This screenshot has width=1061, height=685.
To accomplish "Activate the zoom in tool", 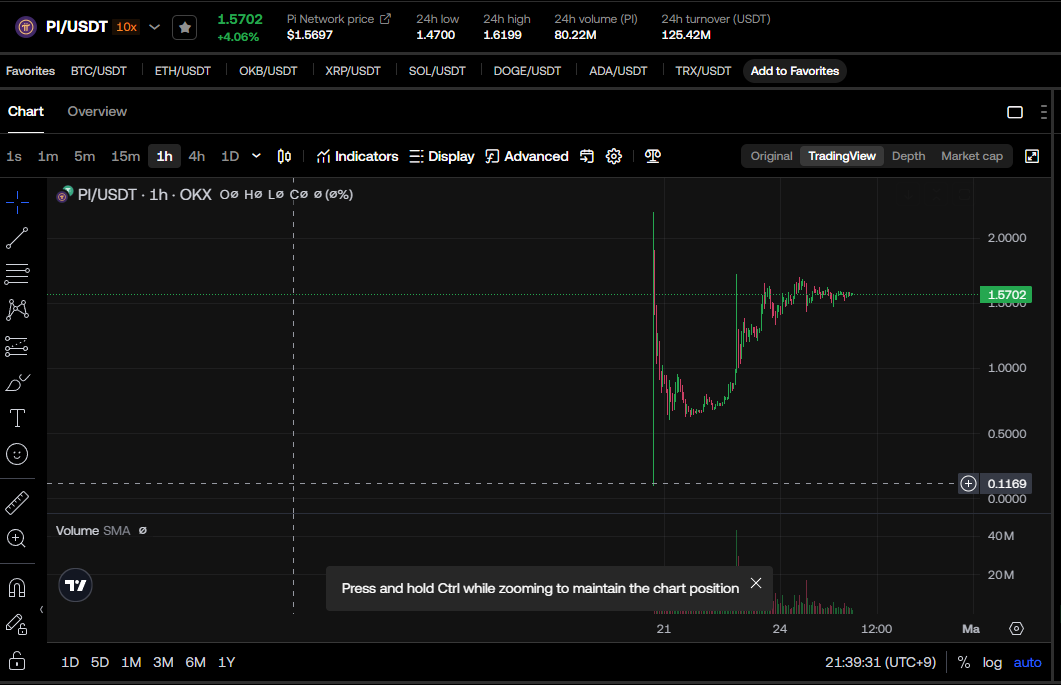I will 17,539.
